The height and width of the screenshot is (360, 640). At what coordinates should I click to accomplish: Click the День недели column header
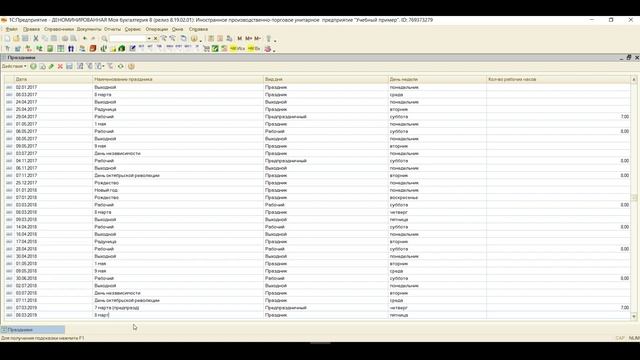(437, 79)
